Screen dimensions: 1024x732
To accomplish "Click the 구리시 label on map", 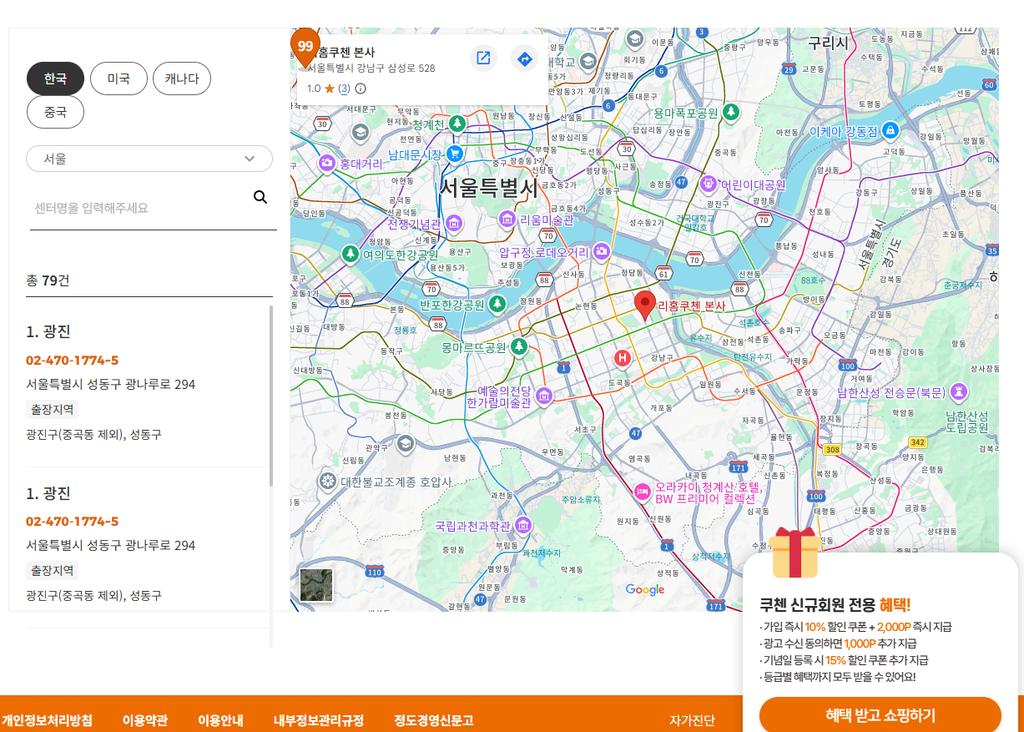I will coord(827,43).
